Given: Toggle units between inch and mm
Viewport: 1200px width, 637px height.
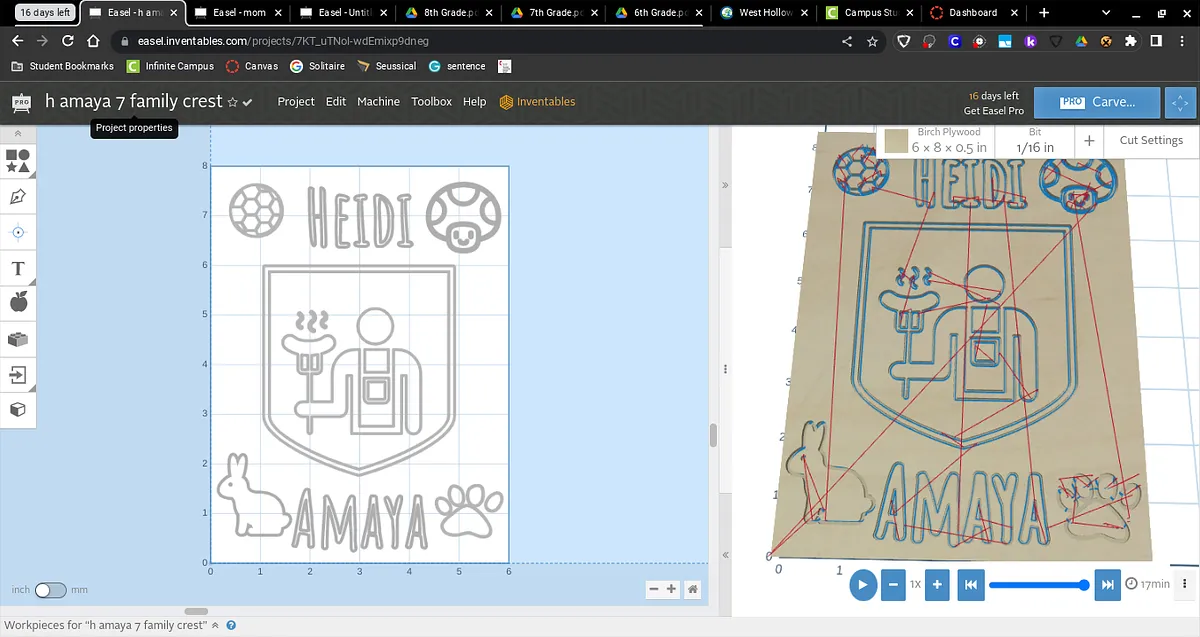Looking at the screenshot, I should tap(50, 590).
